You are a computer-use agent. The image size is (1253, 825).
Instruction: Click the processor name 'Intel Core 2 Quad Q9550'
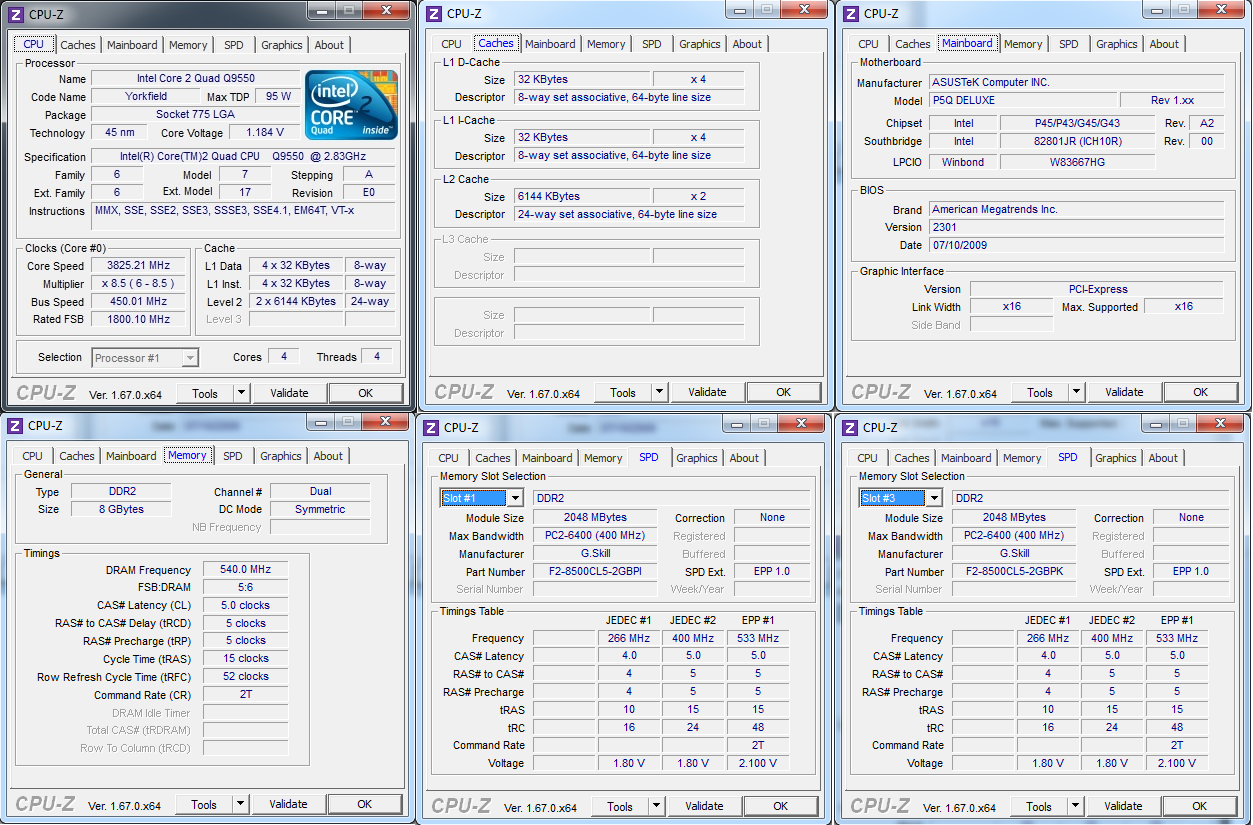pyautogui.click(x=196, y=79)
